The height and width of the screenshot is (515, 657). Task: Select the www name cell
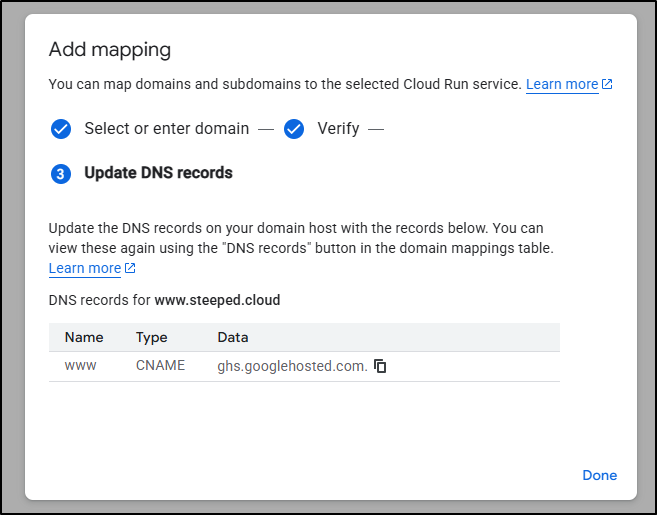click(81, 366)
